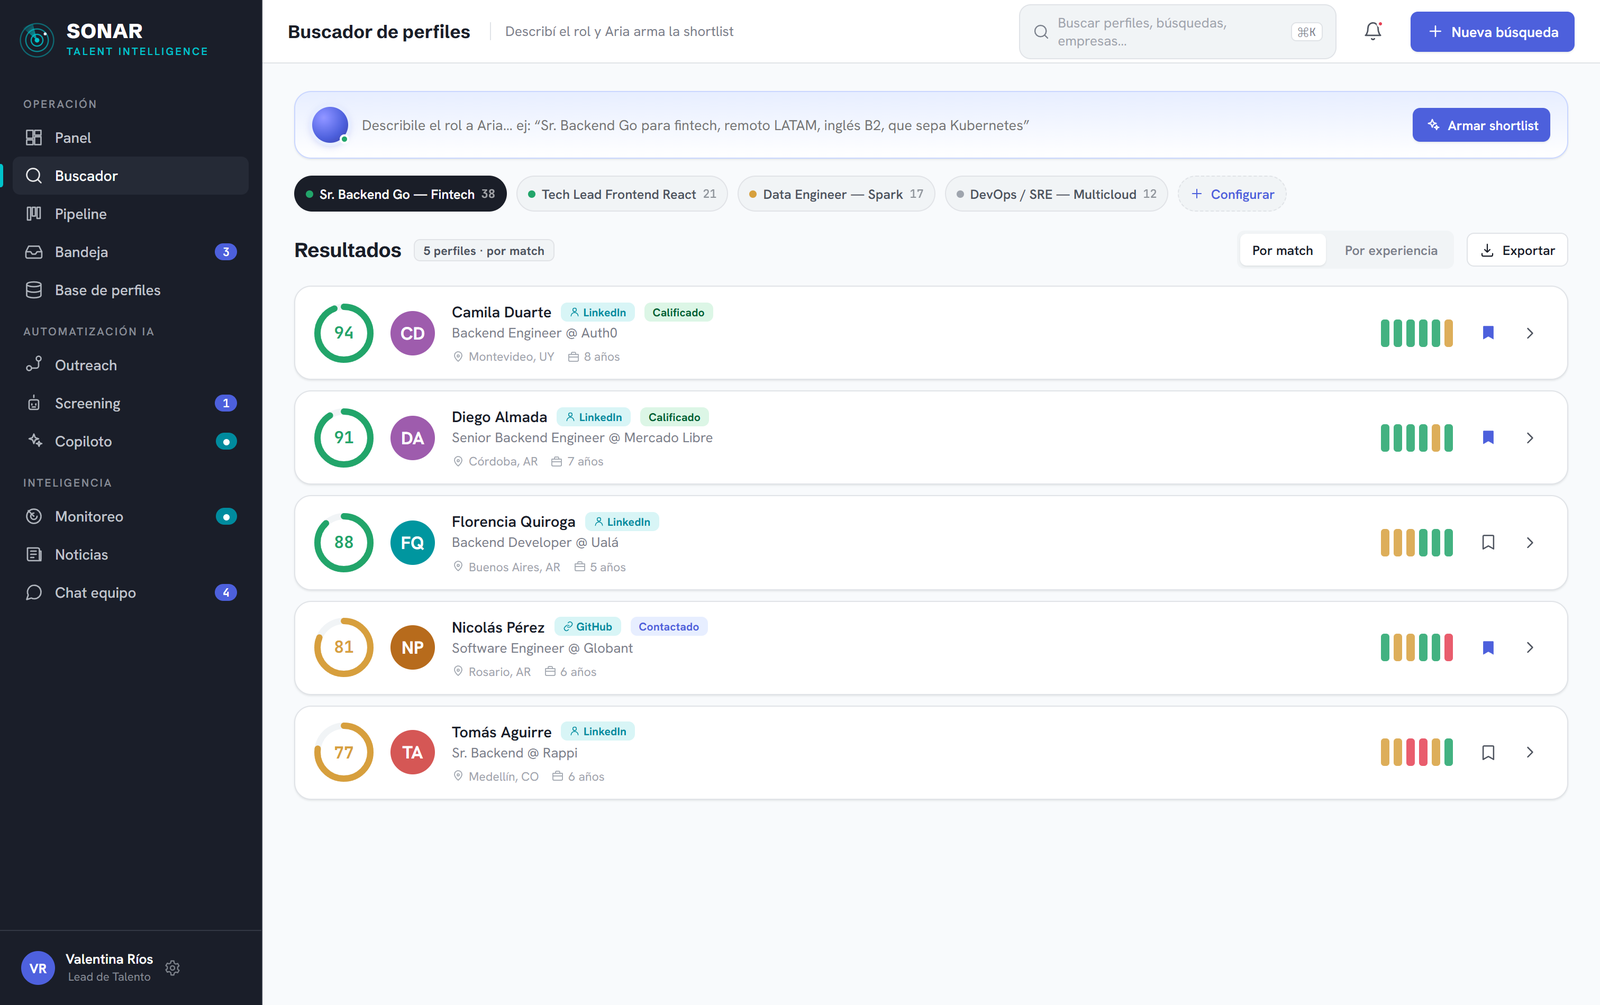Viewport: 1600px width, 1005px height.
Task: Open Tomás Aguirre's TA avatar
Action: 412,752
